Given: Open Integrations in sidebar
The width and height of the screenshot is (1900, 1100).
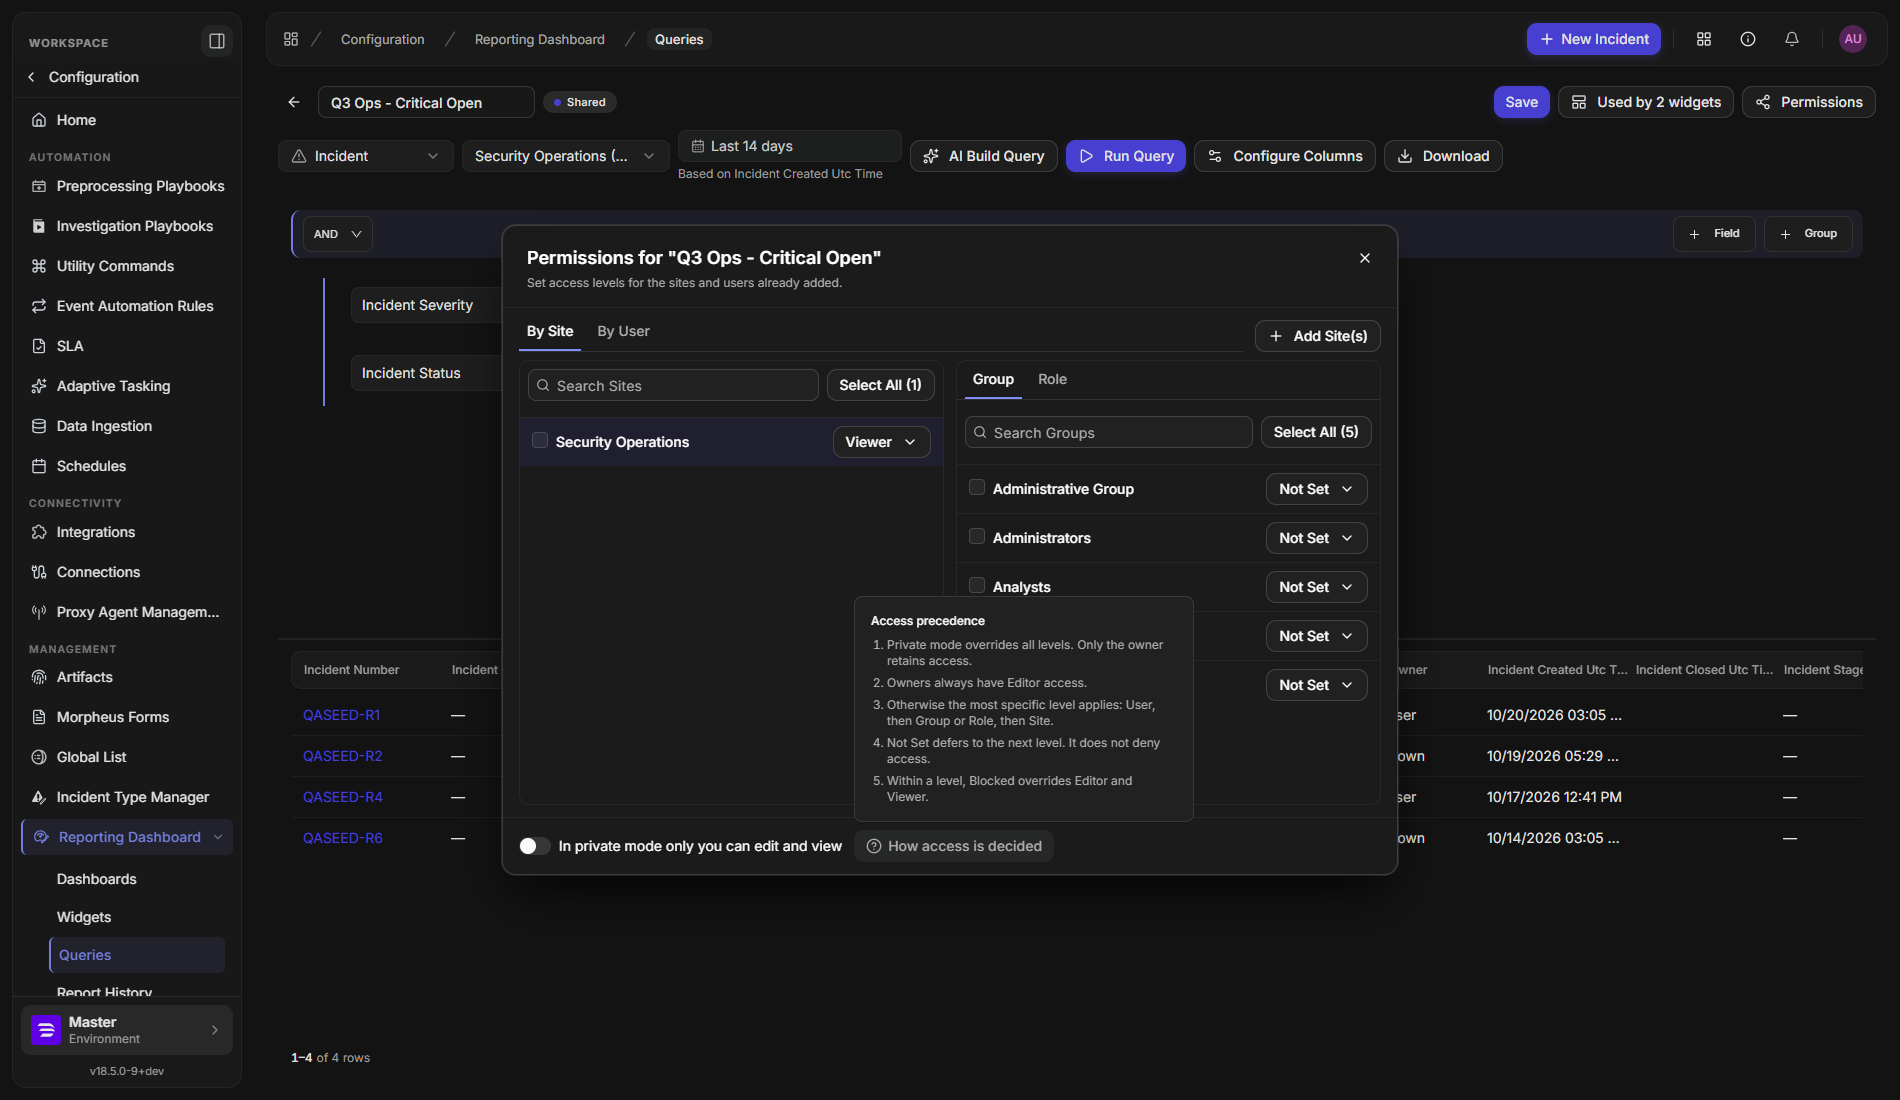Looking at the screenshot, I should pyautogui.click(x=127, y=532).
